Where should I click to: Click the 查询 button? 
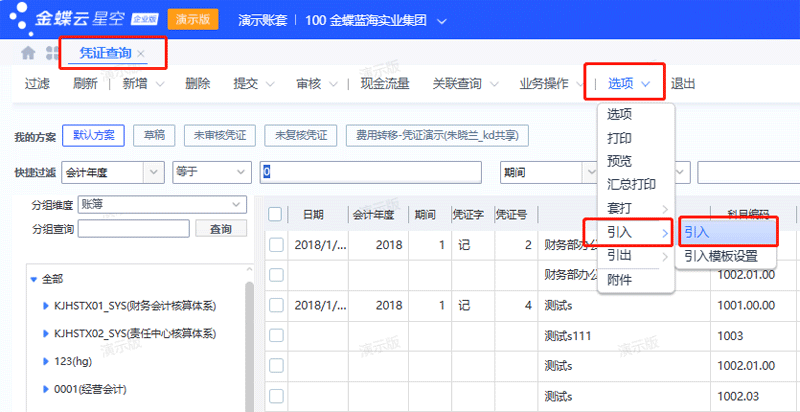(220, 229)
